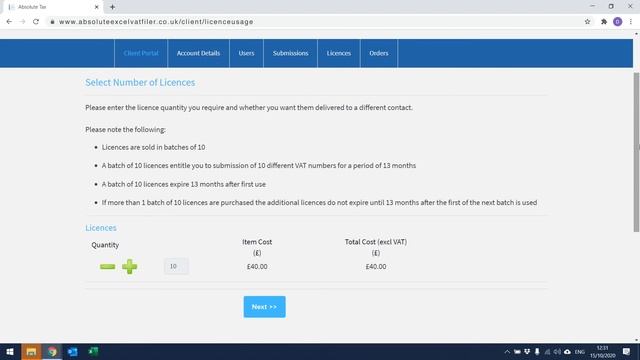This screenshot has width=640, height=360.
Task: Bookmark this page with the star icon
Action: [x=587, y=22]
